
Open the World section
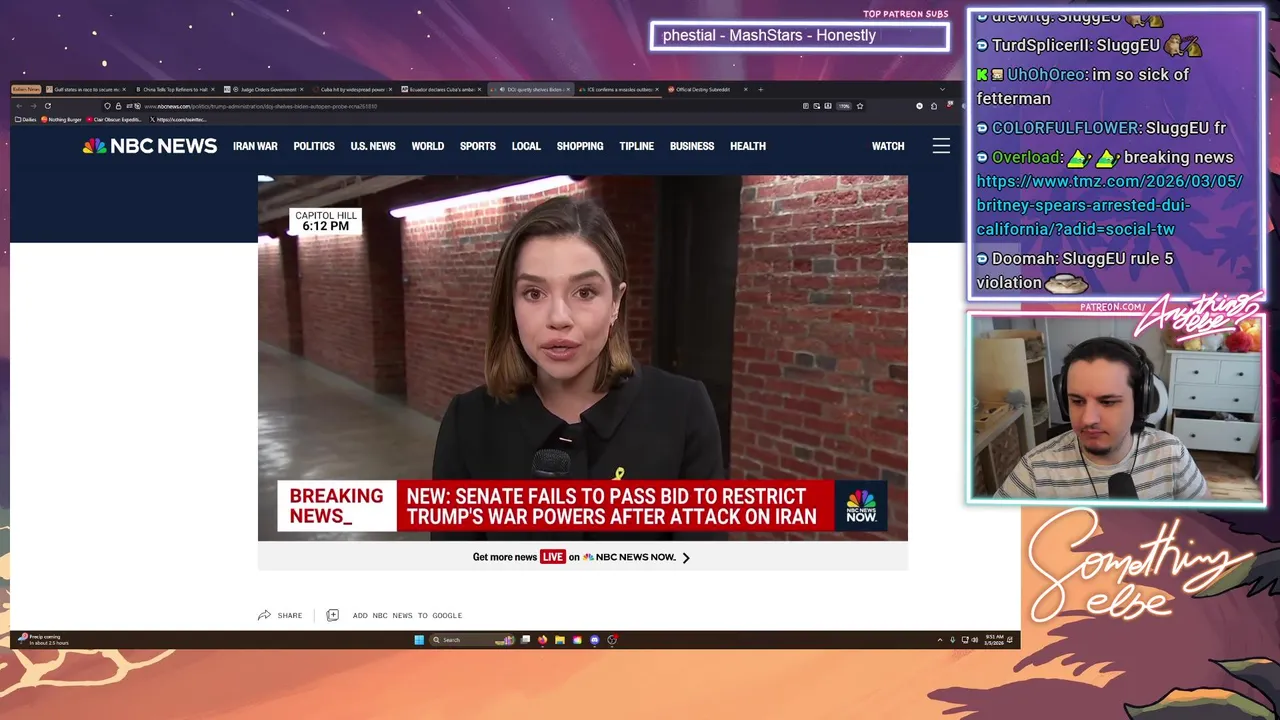pos(427,146)
